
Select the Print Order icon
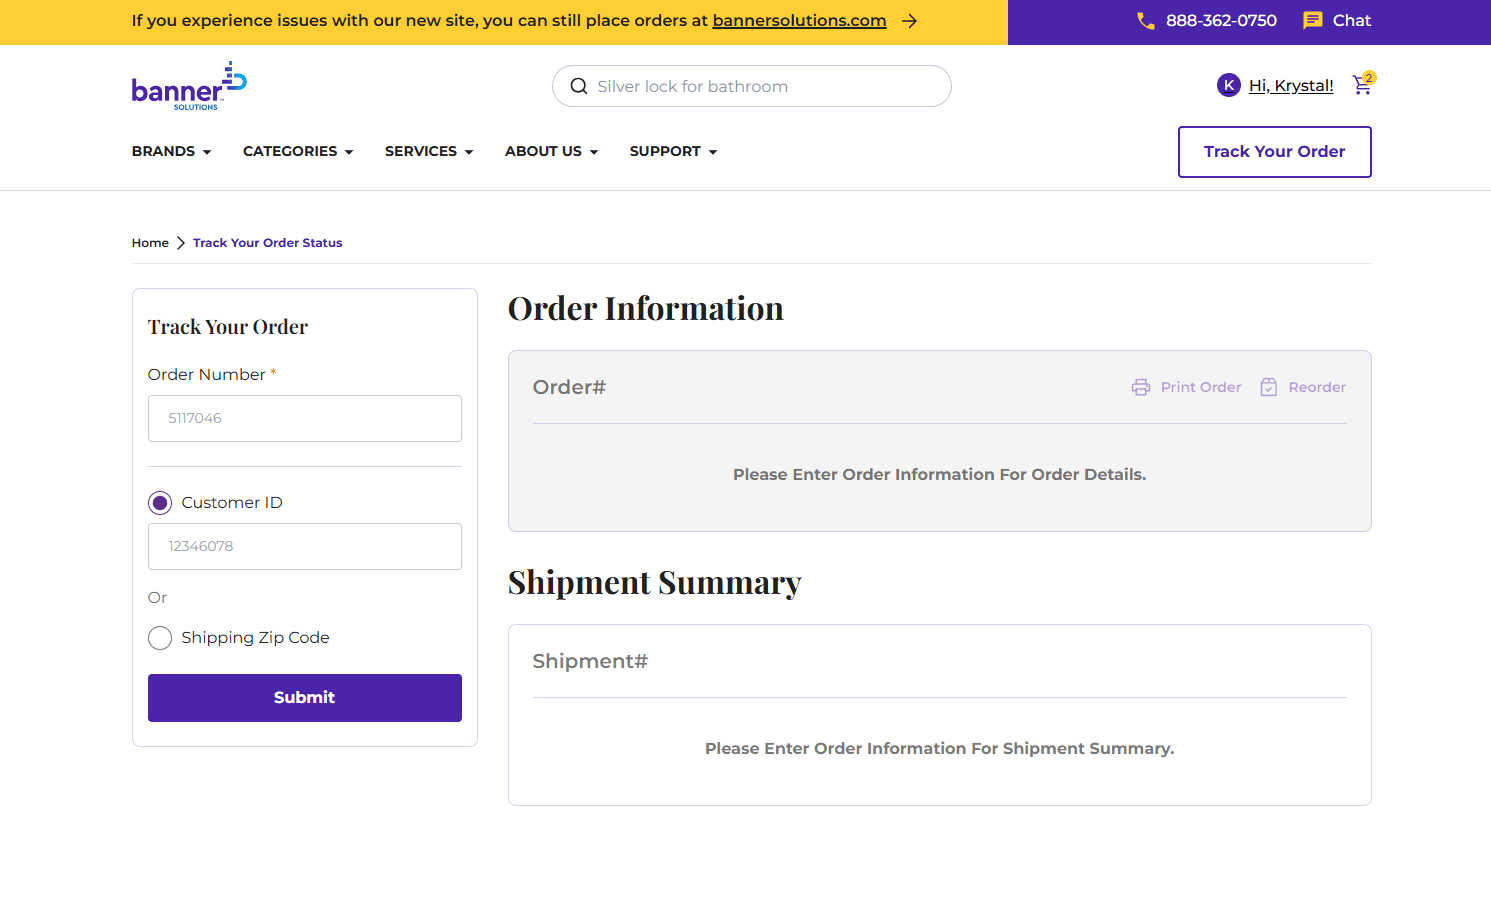(1141, 387)
